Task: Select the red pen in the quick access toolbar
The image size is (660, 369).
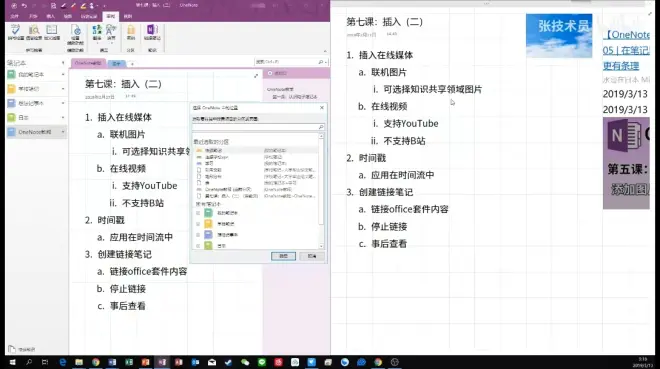Action: (x=73, y=6)
